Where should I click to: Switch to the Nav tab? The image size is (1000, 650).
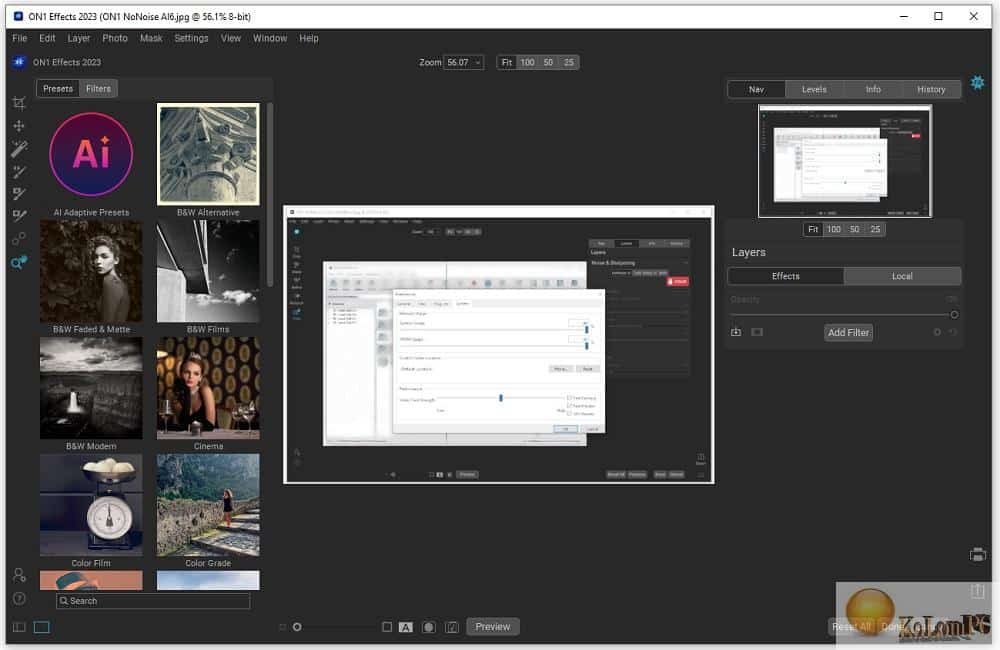coord(756,89)
